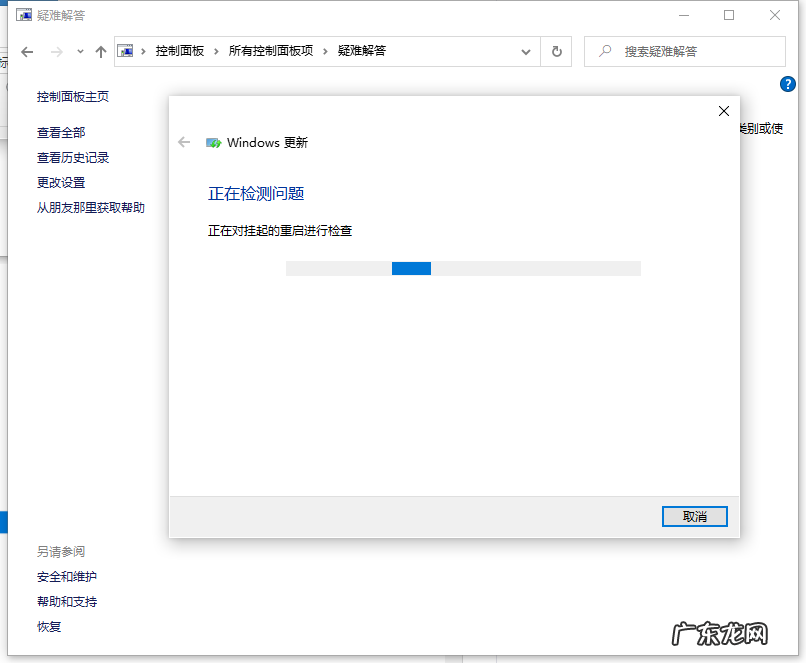The image size is (806, 663).
Task: Click inside the 搜索疑难解答 search field
Action: click(690, 51)
